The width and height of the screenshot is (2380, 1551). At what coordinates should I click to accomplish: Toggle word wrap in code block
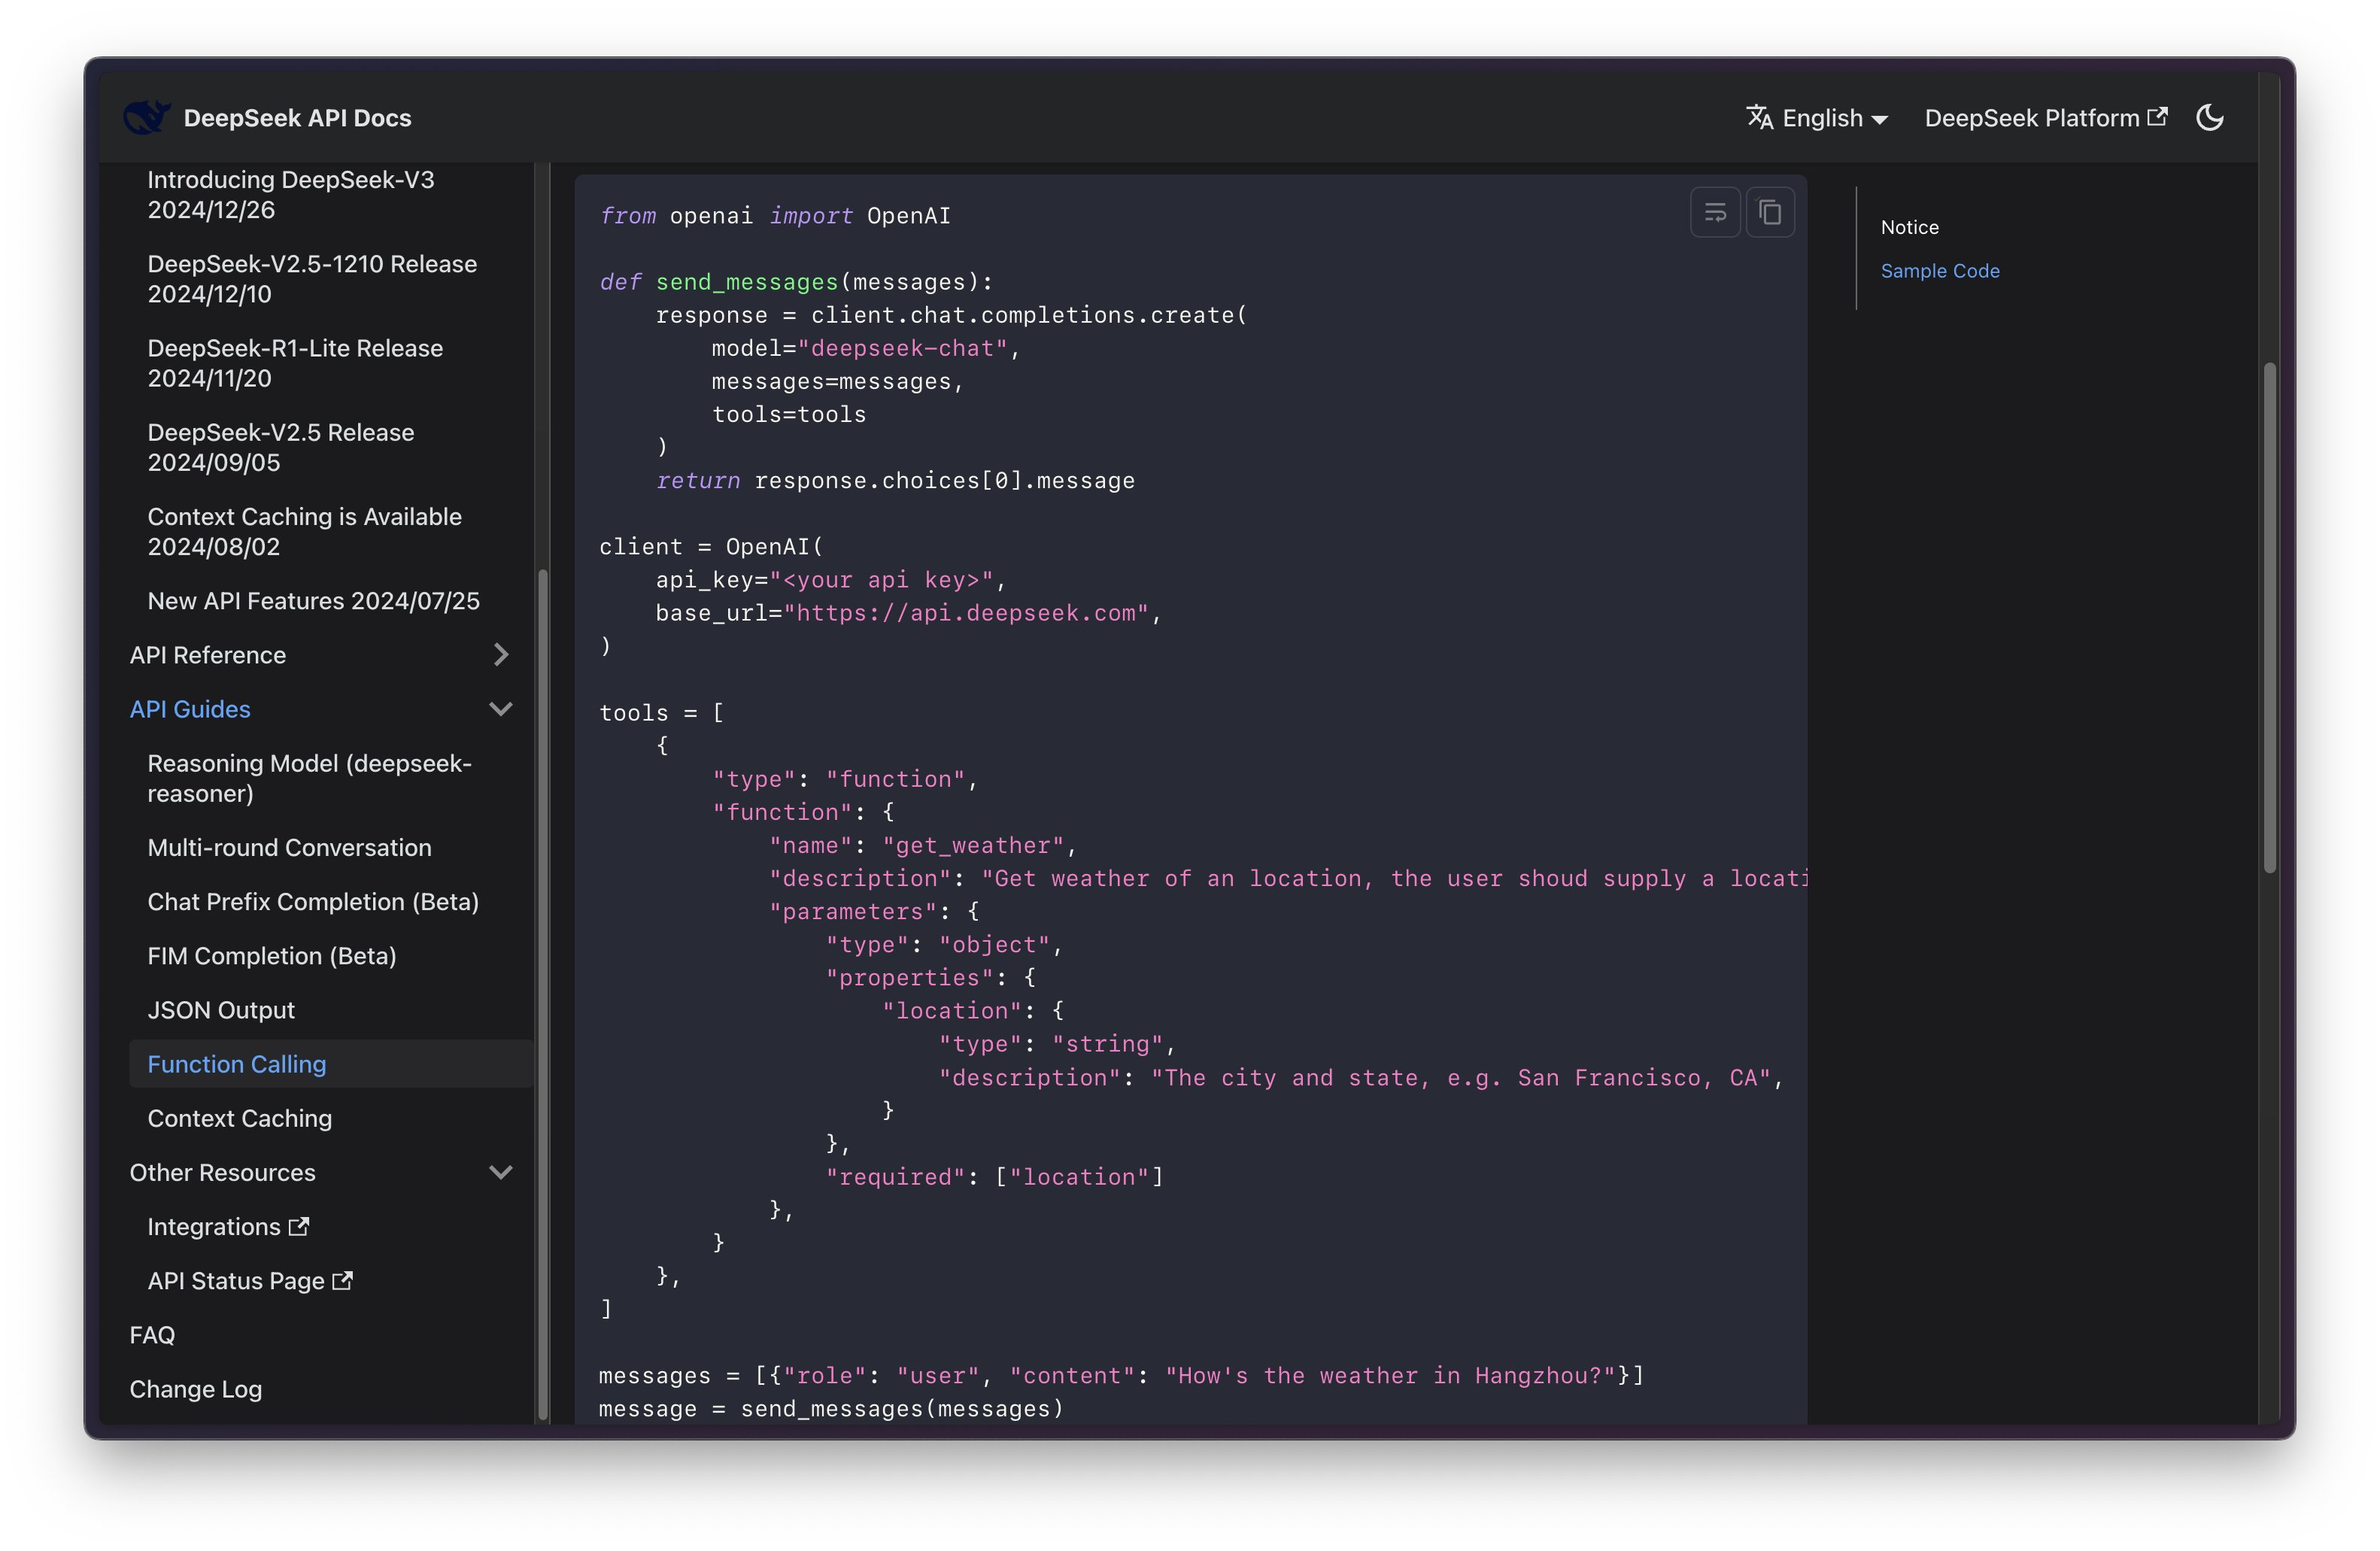pos(1715,212)
